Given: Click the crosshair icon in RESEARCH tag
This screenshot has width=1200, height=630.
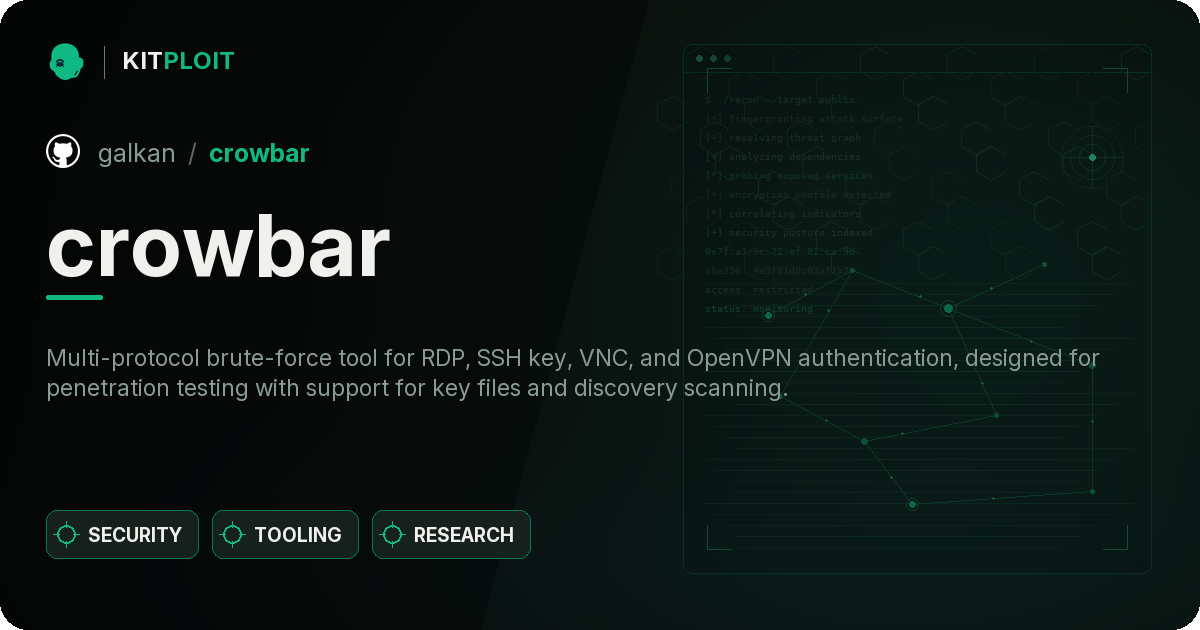Looking at the screenshot, I should click(x=393, y=535).
